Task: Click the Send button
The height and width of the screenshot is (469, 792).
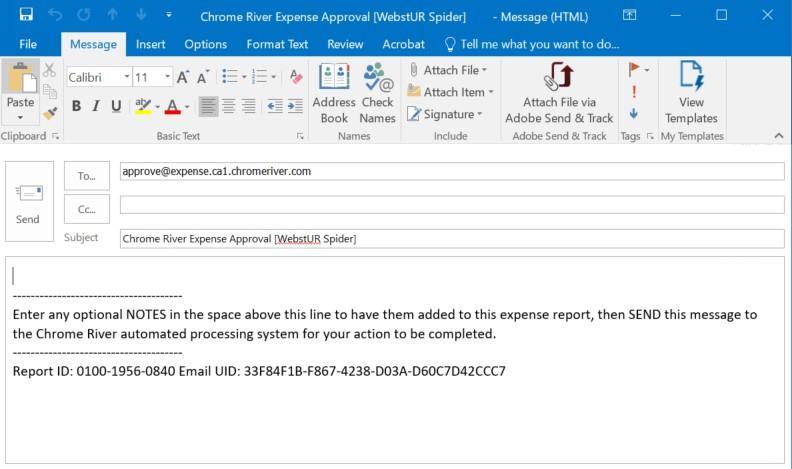Action: (x=29, y=201)
